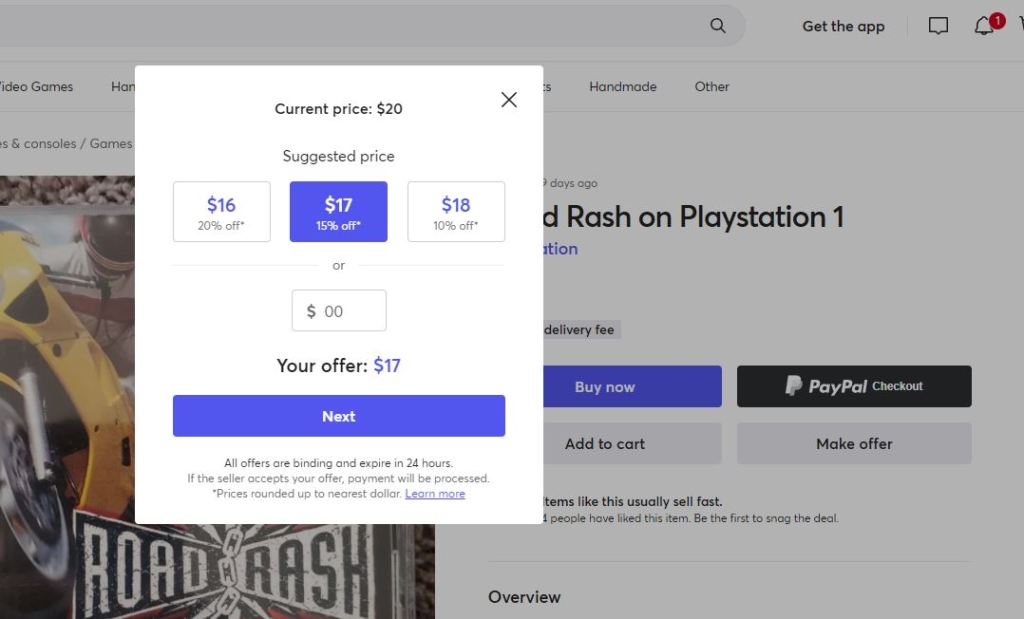This screenshot has height=619, width=1024.
Task: Open the Learn more link
Action: coord(435,494)
